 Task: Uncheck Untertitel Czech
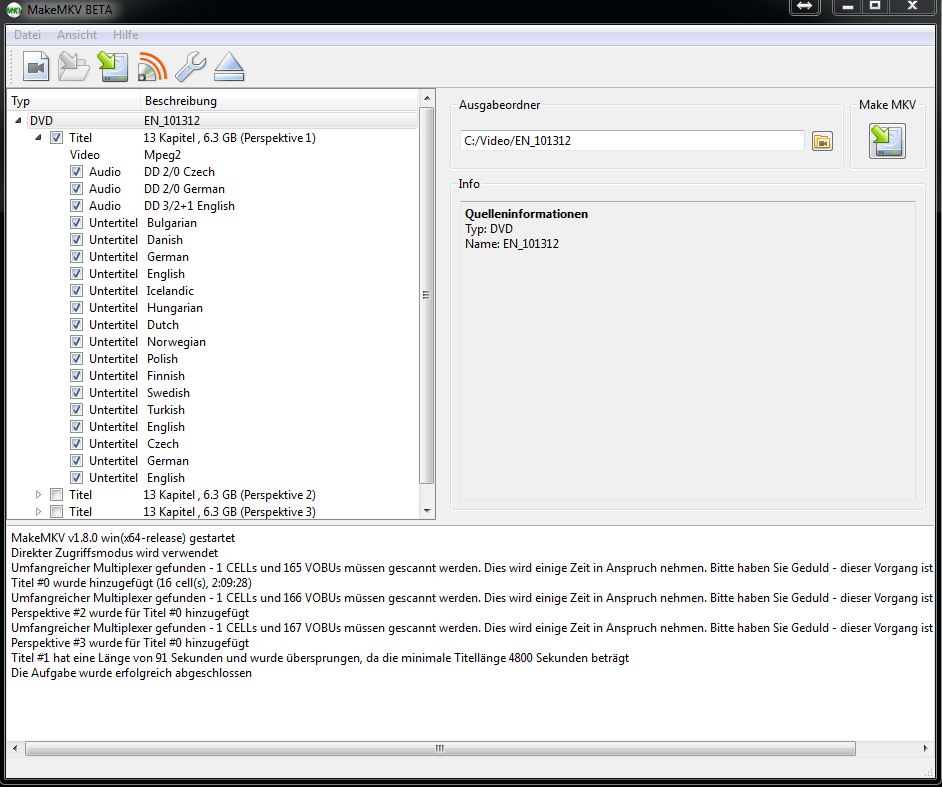[x=76, y=444]
